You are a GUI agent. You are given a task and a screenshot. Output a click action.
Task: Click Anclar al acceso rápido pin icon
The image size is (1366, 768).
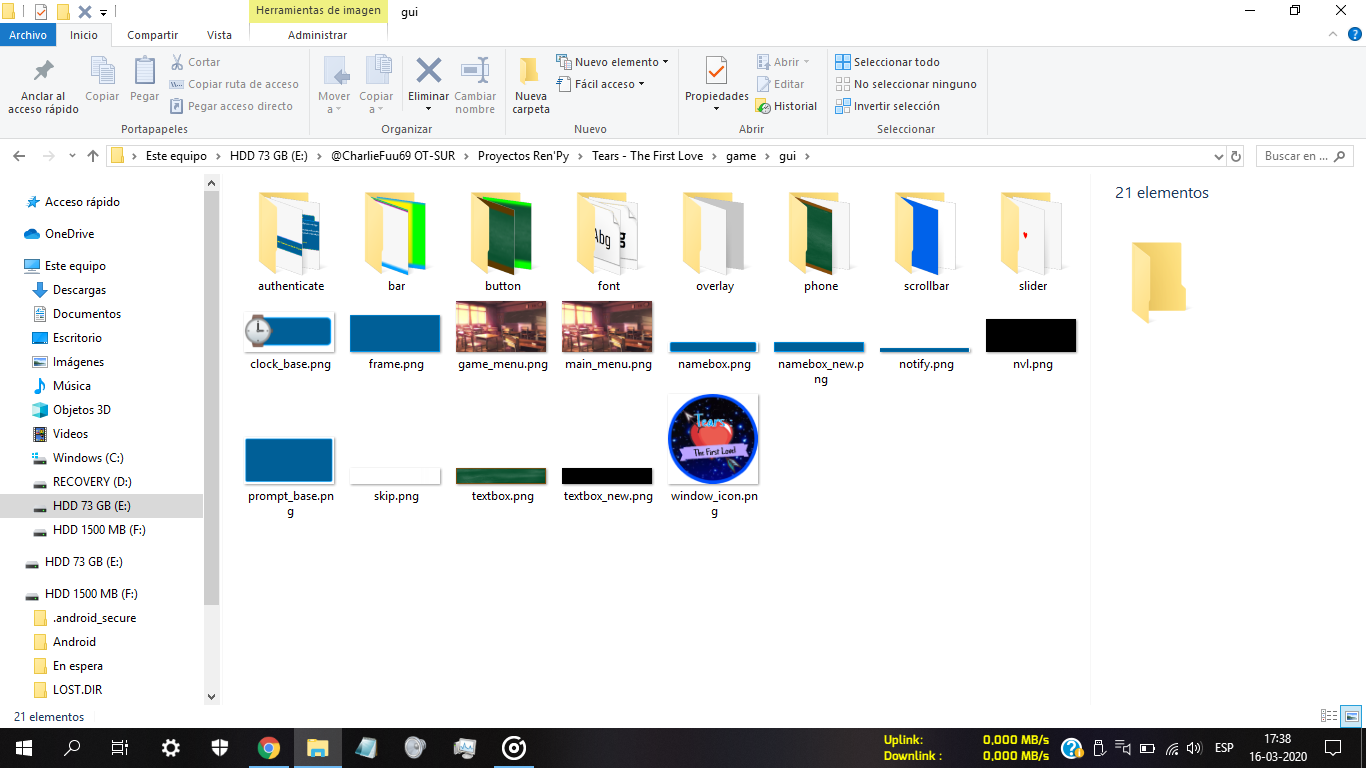tap(43, 72)
